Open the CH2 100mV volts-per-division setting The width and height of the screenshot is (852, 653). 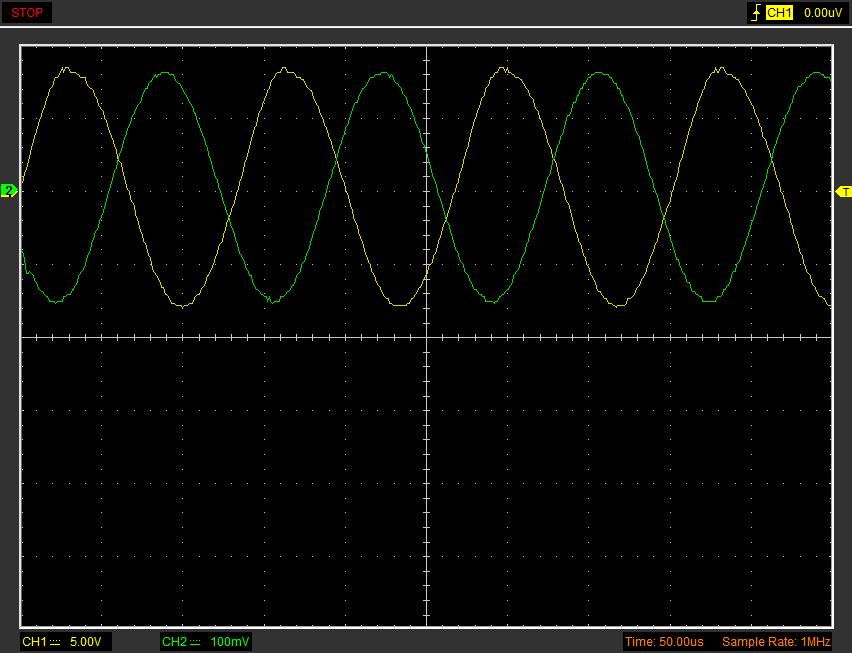tap(230, 641)
